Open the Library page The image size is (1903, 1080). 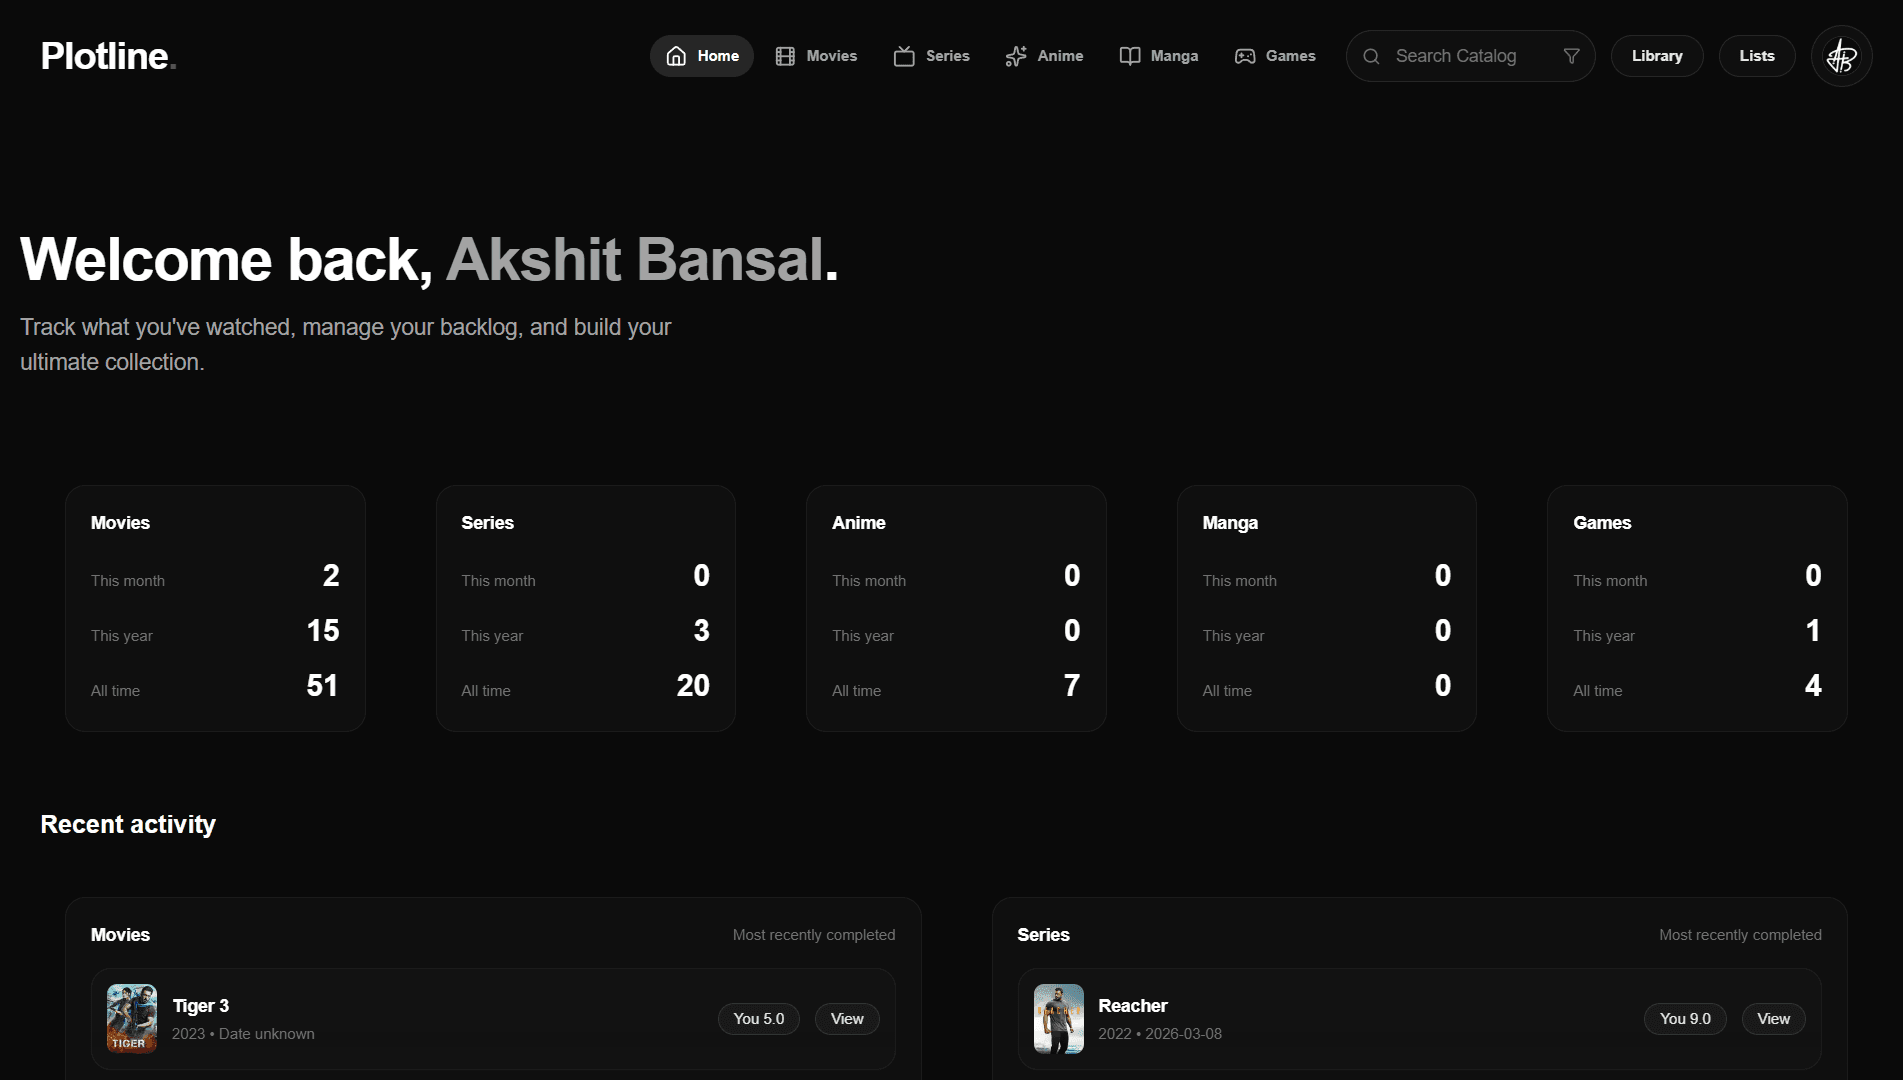click(1656, 56)
